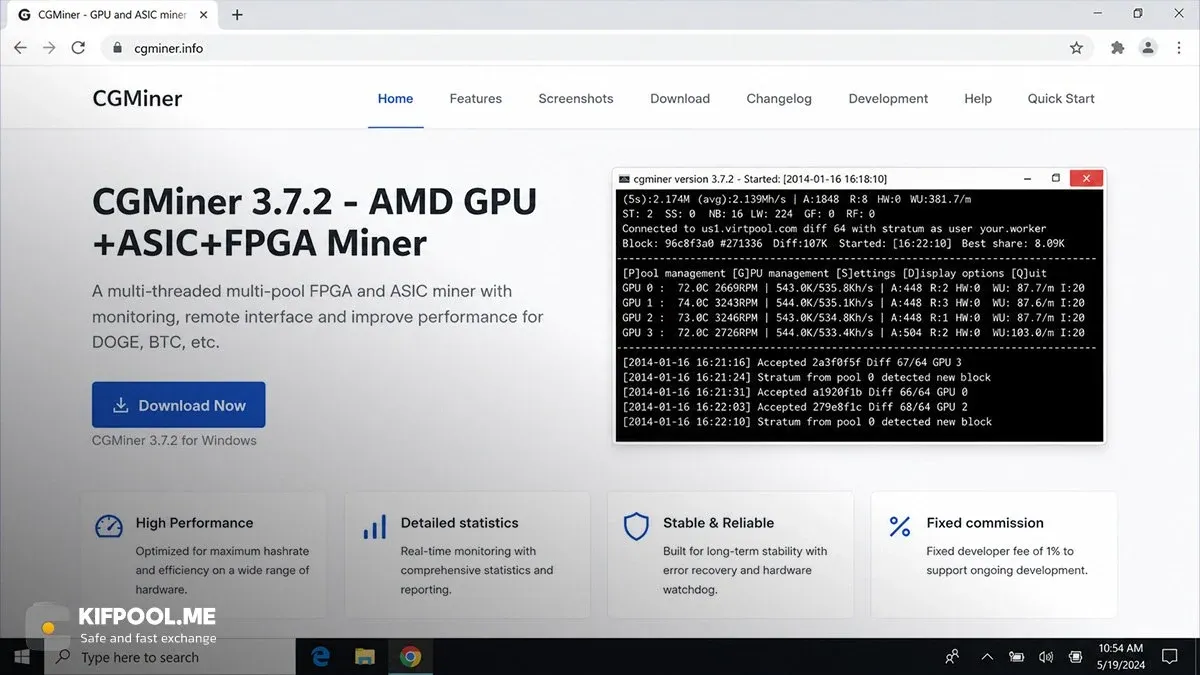Click the Download Now button
Viewport: 1200px width, 675px height.
click(x=179, y=405)
